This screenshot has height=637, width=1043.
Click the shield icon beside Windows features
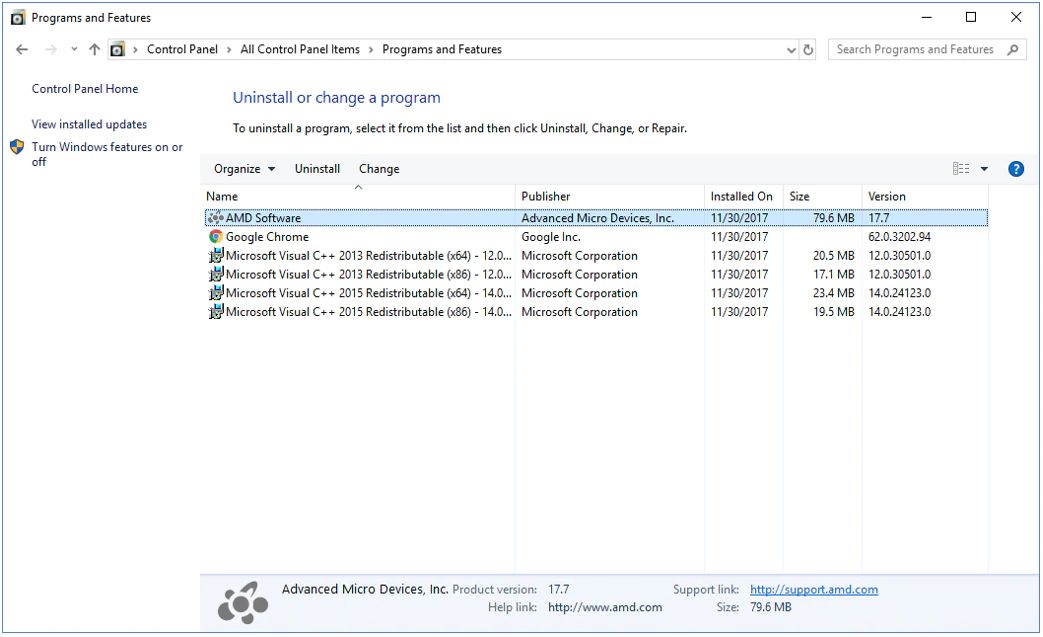click(x=17, y=147)
